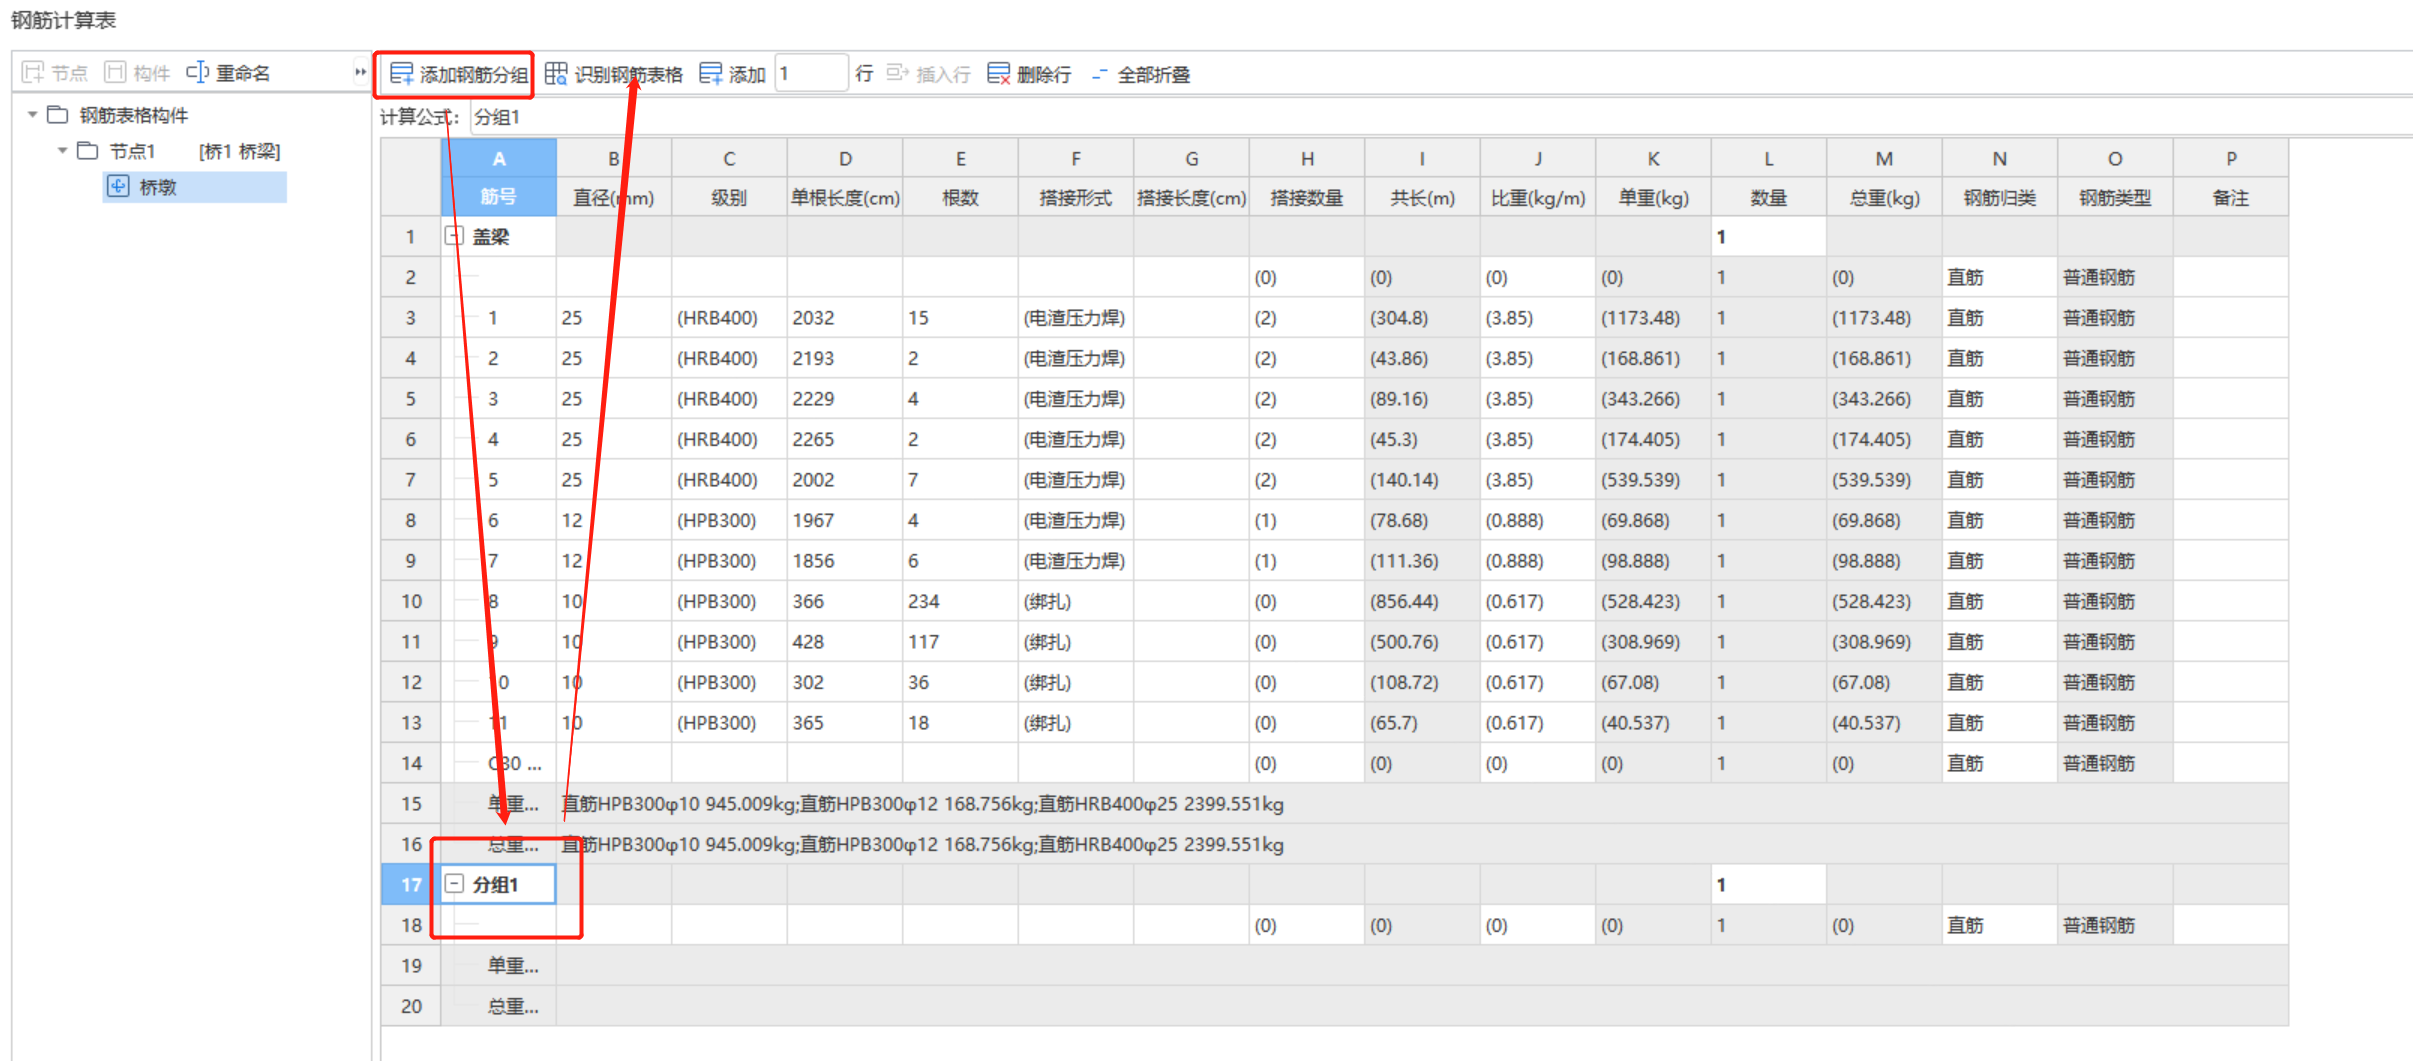Click the 单根长度(cm) header cell
This screenshot has width=2413, height=1061.
pos(845,197)
